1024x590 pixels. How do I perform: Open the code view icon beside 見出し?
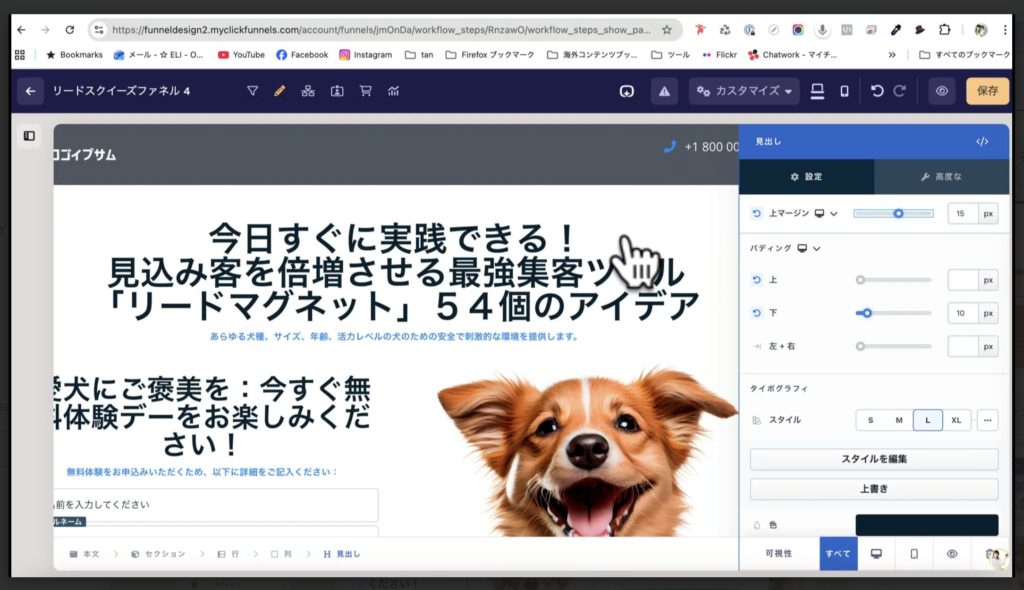(x=983, y=141)
